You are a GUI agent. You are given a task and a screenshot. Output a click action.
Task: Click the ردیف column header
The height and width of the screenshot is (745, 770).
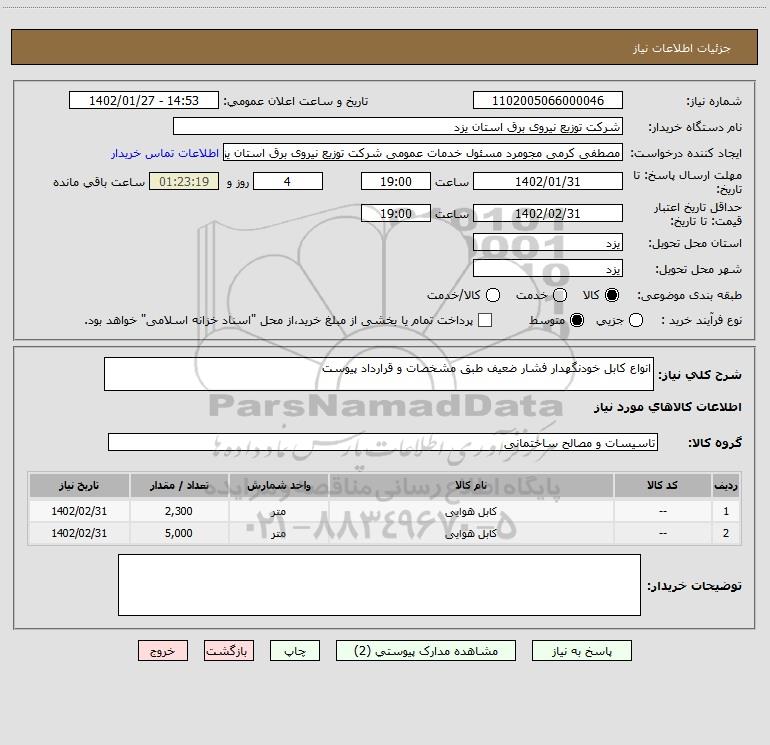pos(726,486)
